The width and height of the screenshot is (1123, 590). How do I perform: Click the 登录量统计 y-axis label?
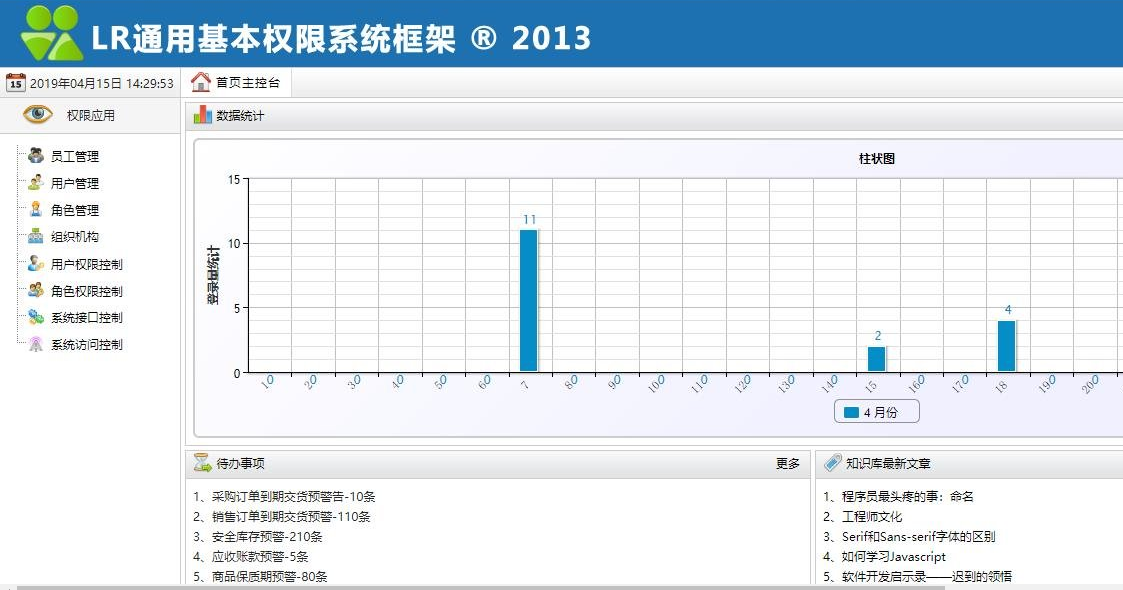click(x=213, y=276)
